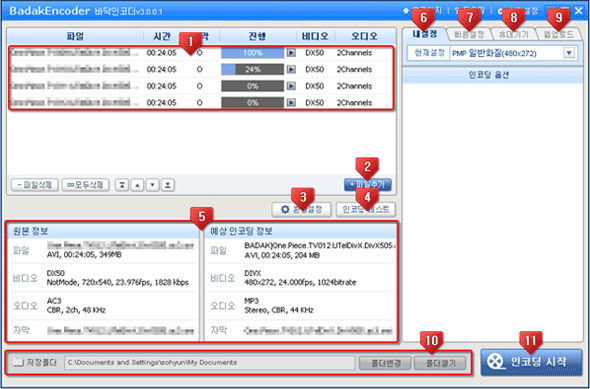This screenshot has height=389, width=590.
Task: Click the 100% progress bar
Action: click(252, 53)
